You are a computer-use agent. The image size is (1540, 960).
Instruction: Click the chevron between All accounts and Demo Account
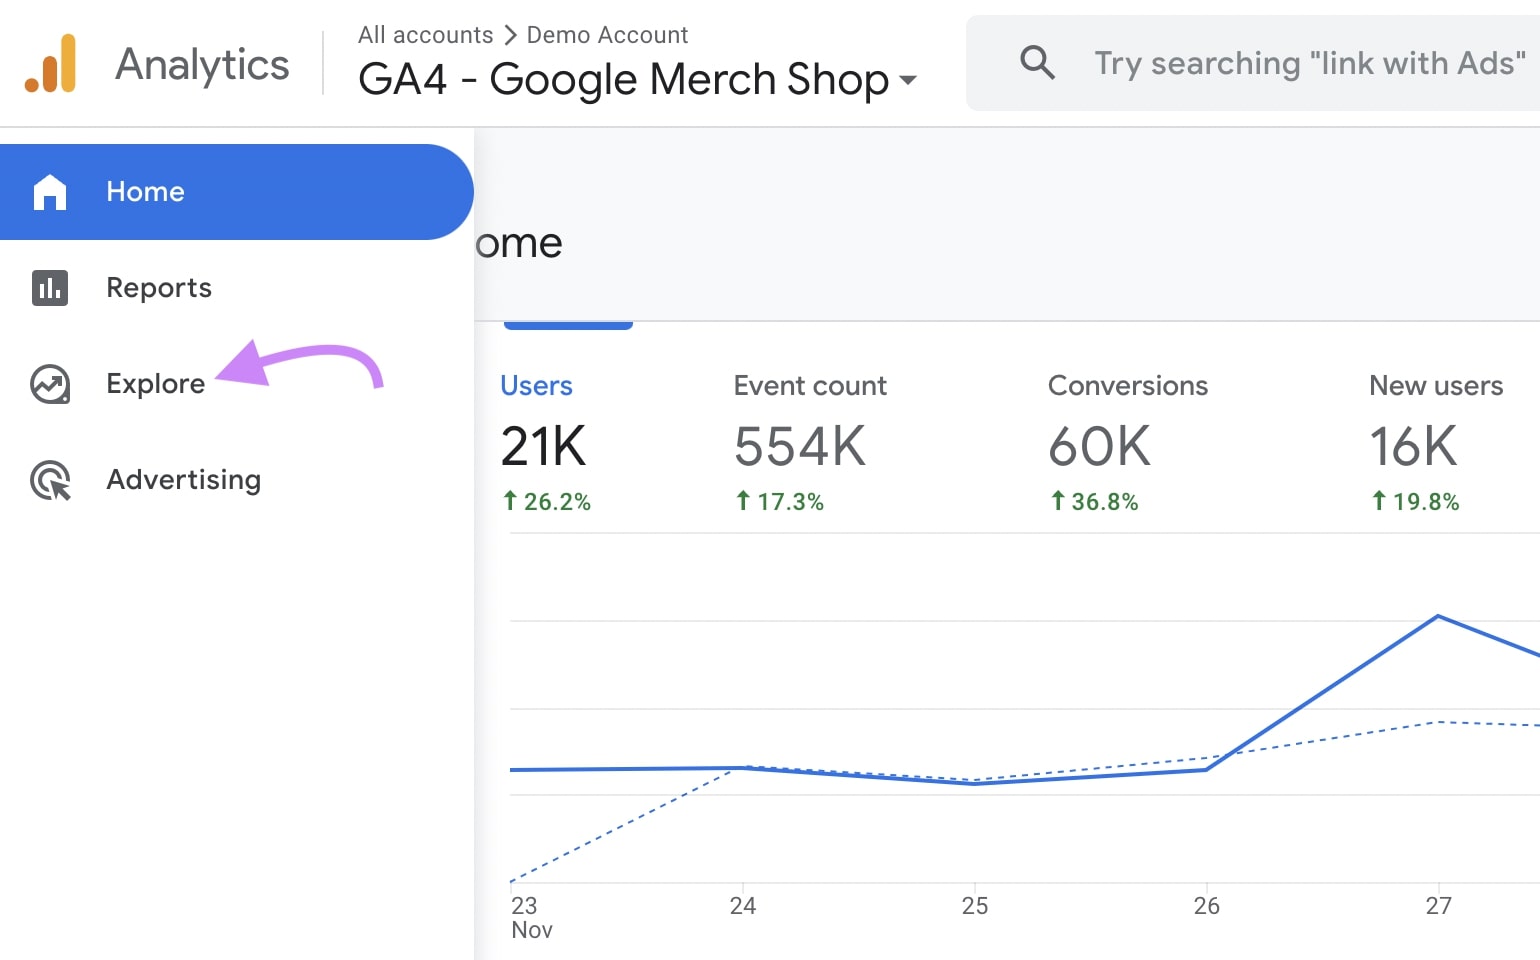click(510, 35)
